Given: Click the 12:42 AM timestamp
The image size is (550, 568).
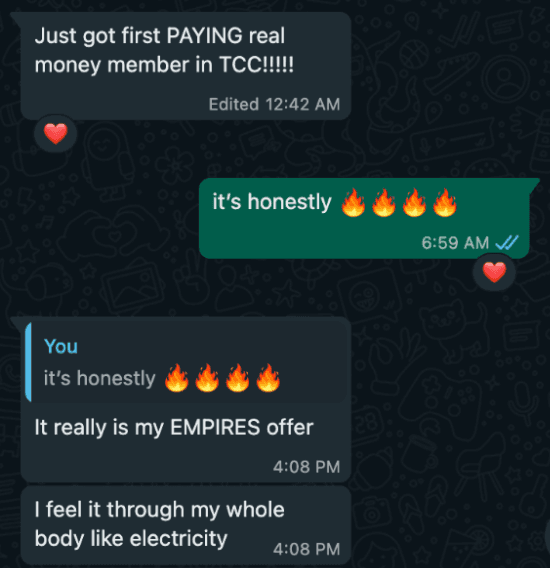Looking at the screenshot, I should tap(303, 104).
